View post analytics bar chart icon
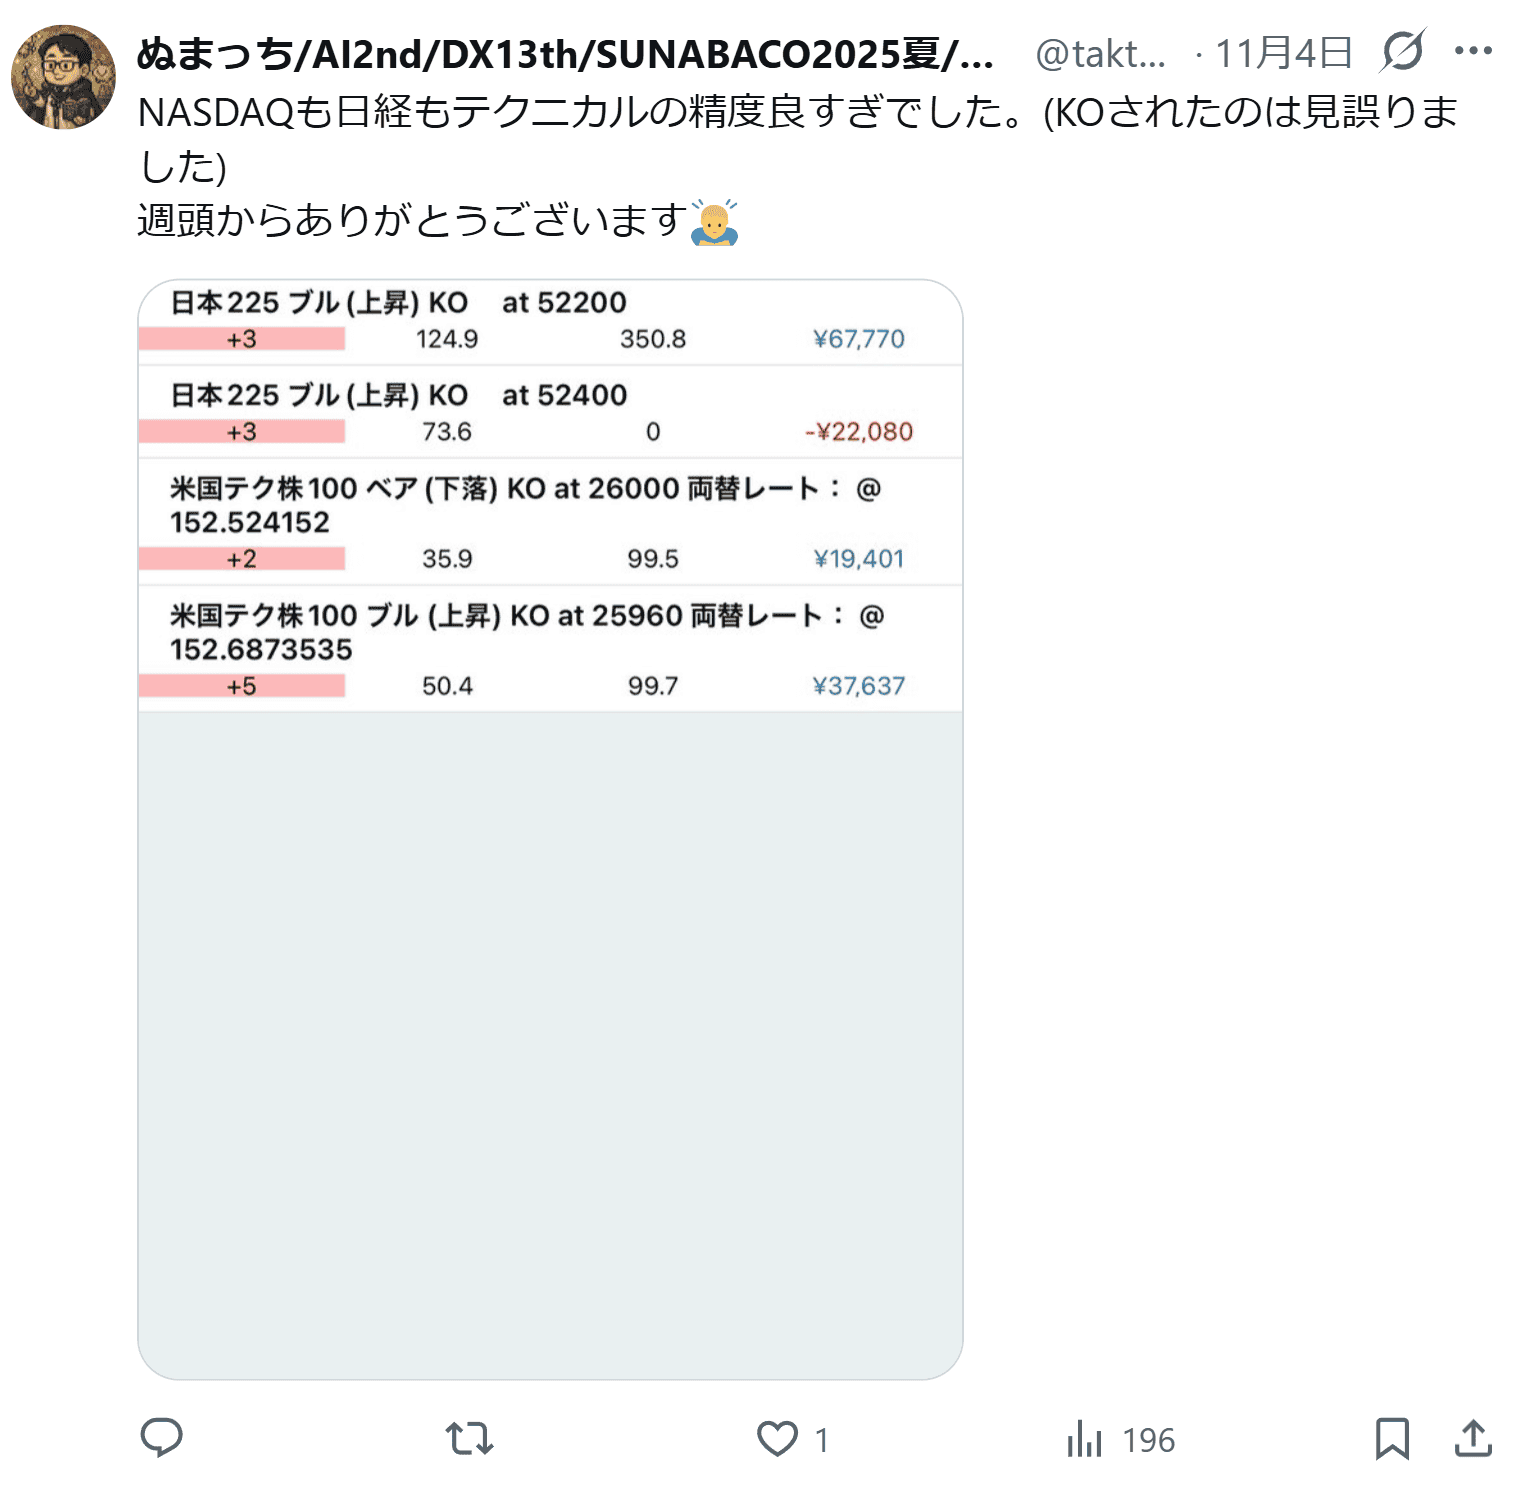This screenshot has height=1488, width=1515. (1084, 1439)
